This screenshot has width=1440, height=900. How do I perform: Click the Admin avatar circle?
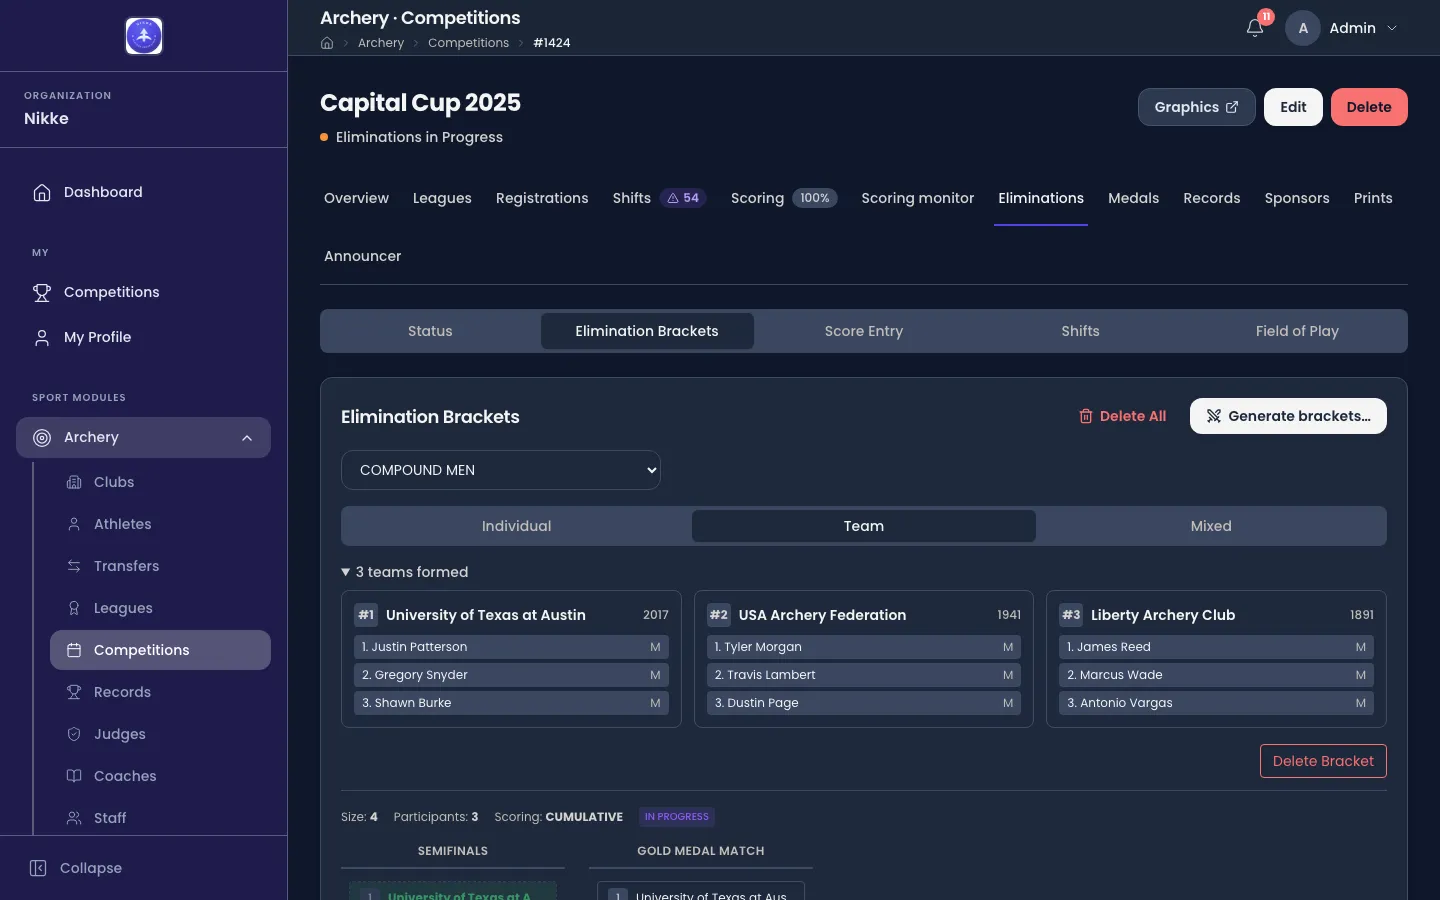pos(1303,28)
